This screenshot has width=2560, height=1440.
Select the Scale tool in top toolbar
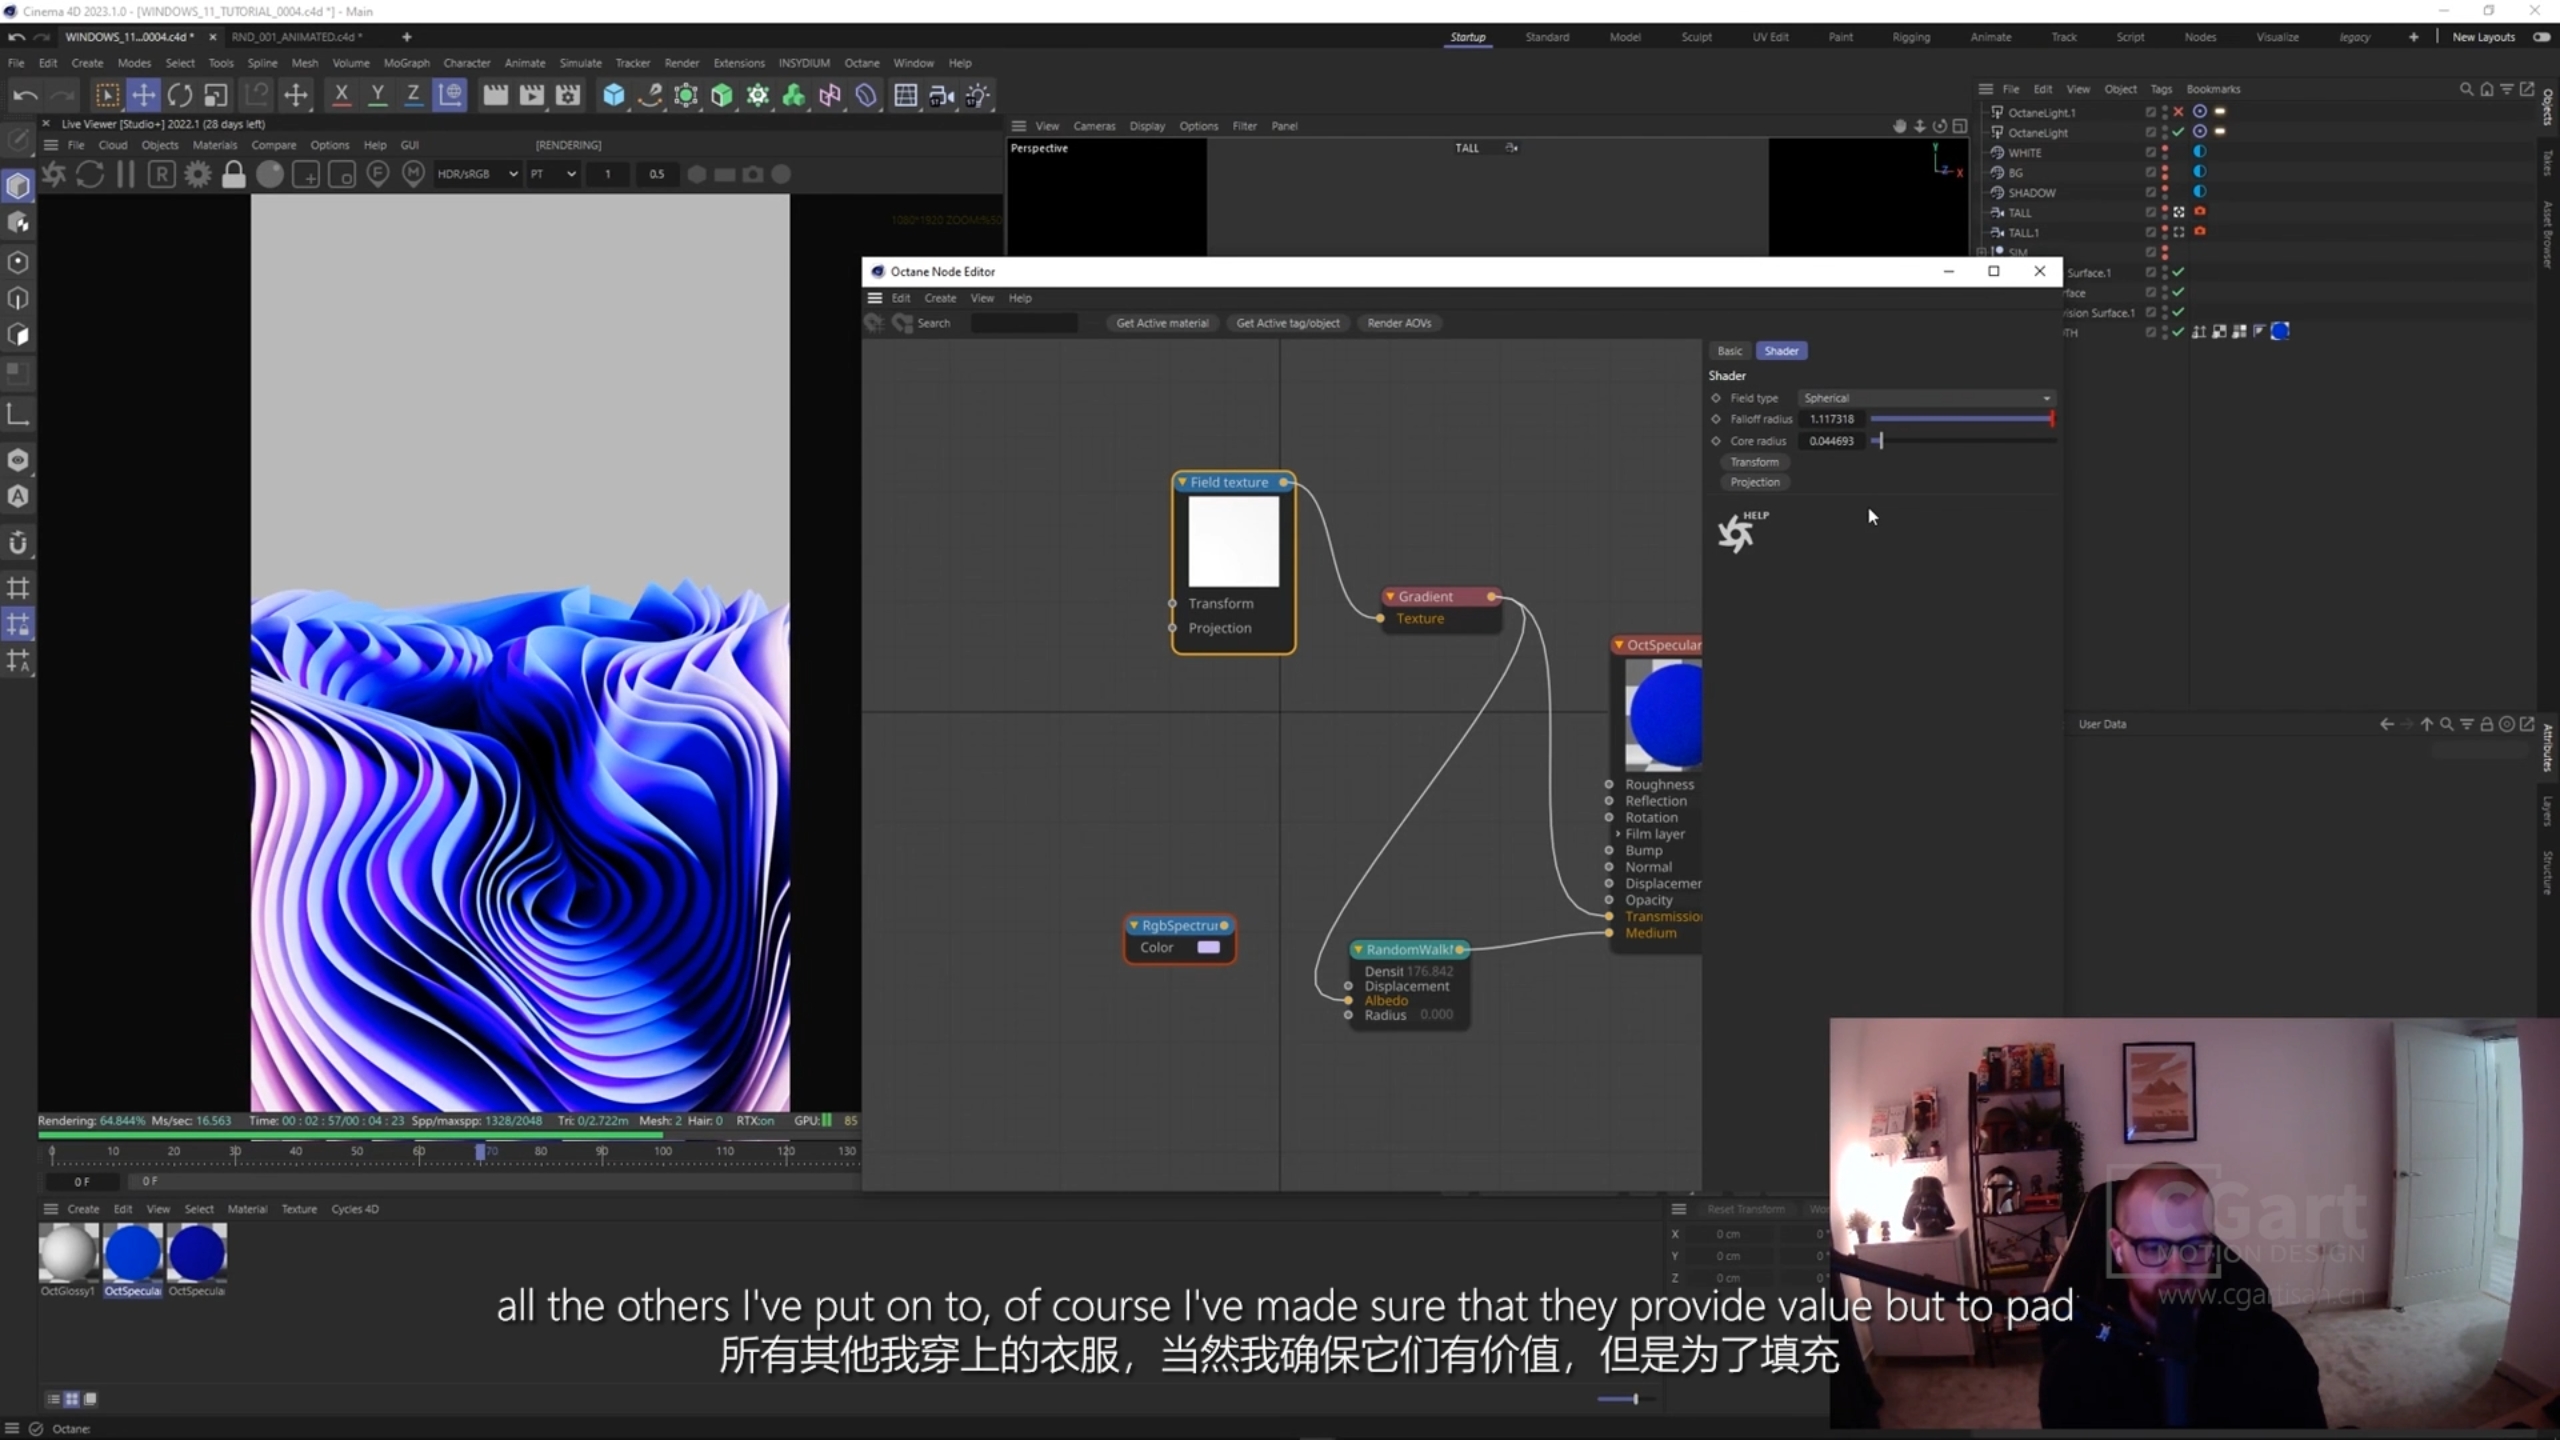pyautogui.click(x=216, y=95)
